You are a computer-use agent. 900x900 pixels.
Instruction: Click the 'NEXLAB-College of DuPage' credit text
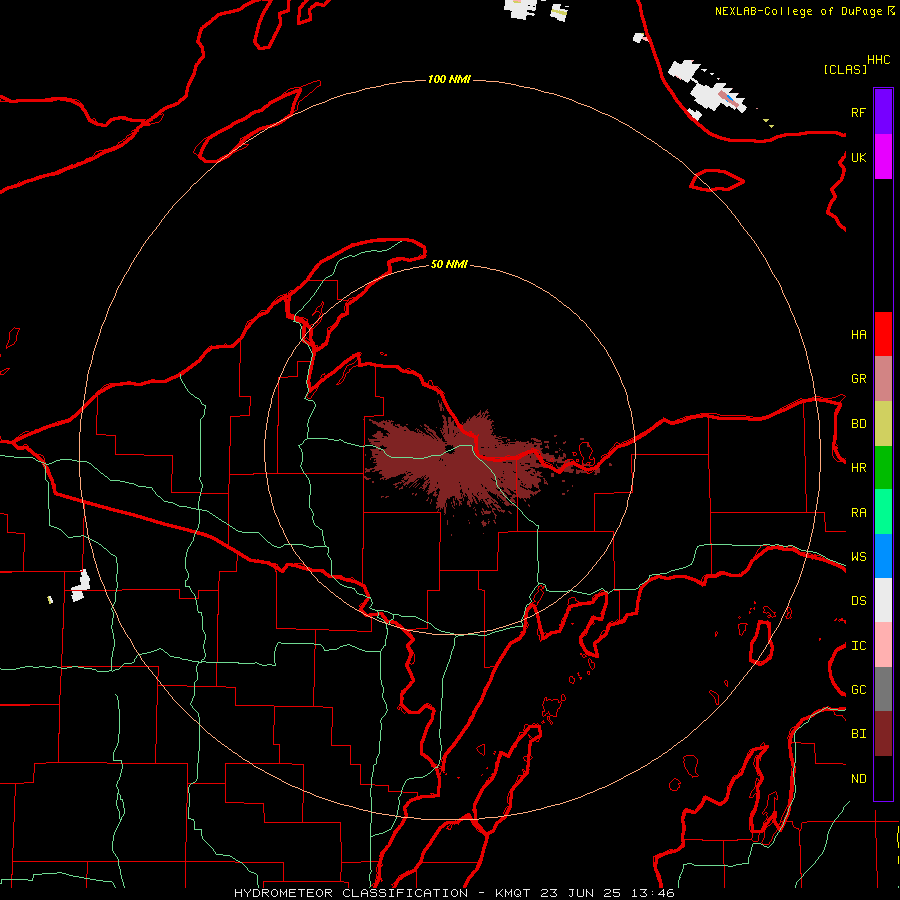tap(800, 11)
